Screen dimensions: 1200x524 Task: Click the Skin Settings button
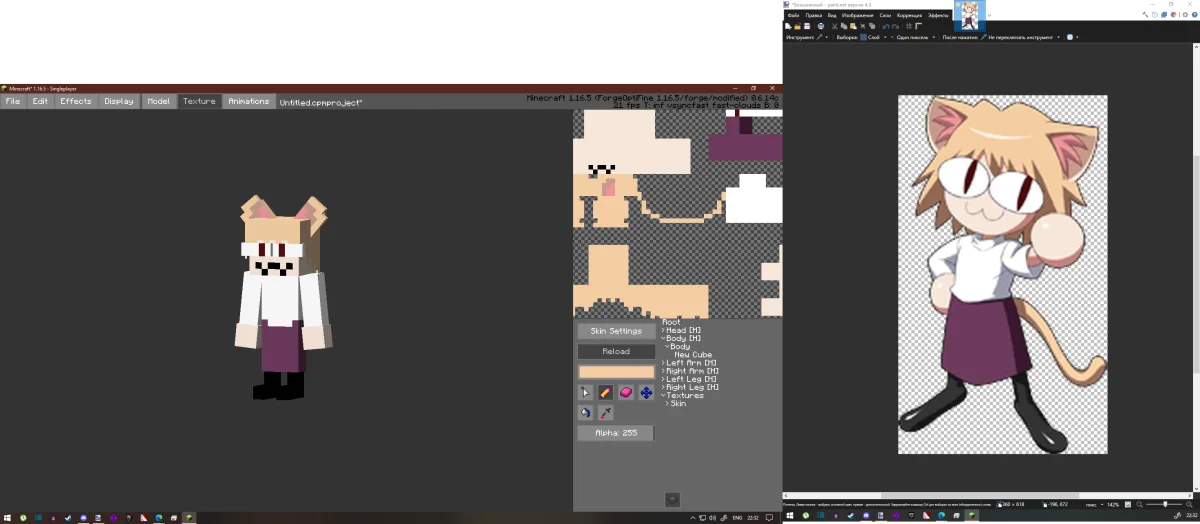point(616,331)
